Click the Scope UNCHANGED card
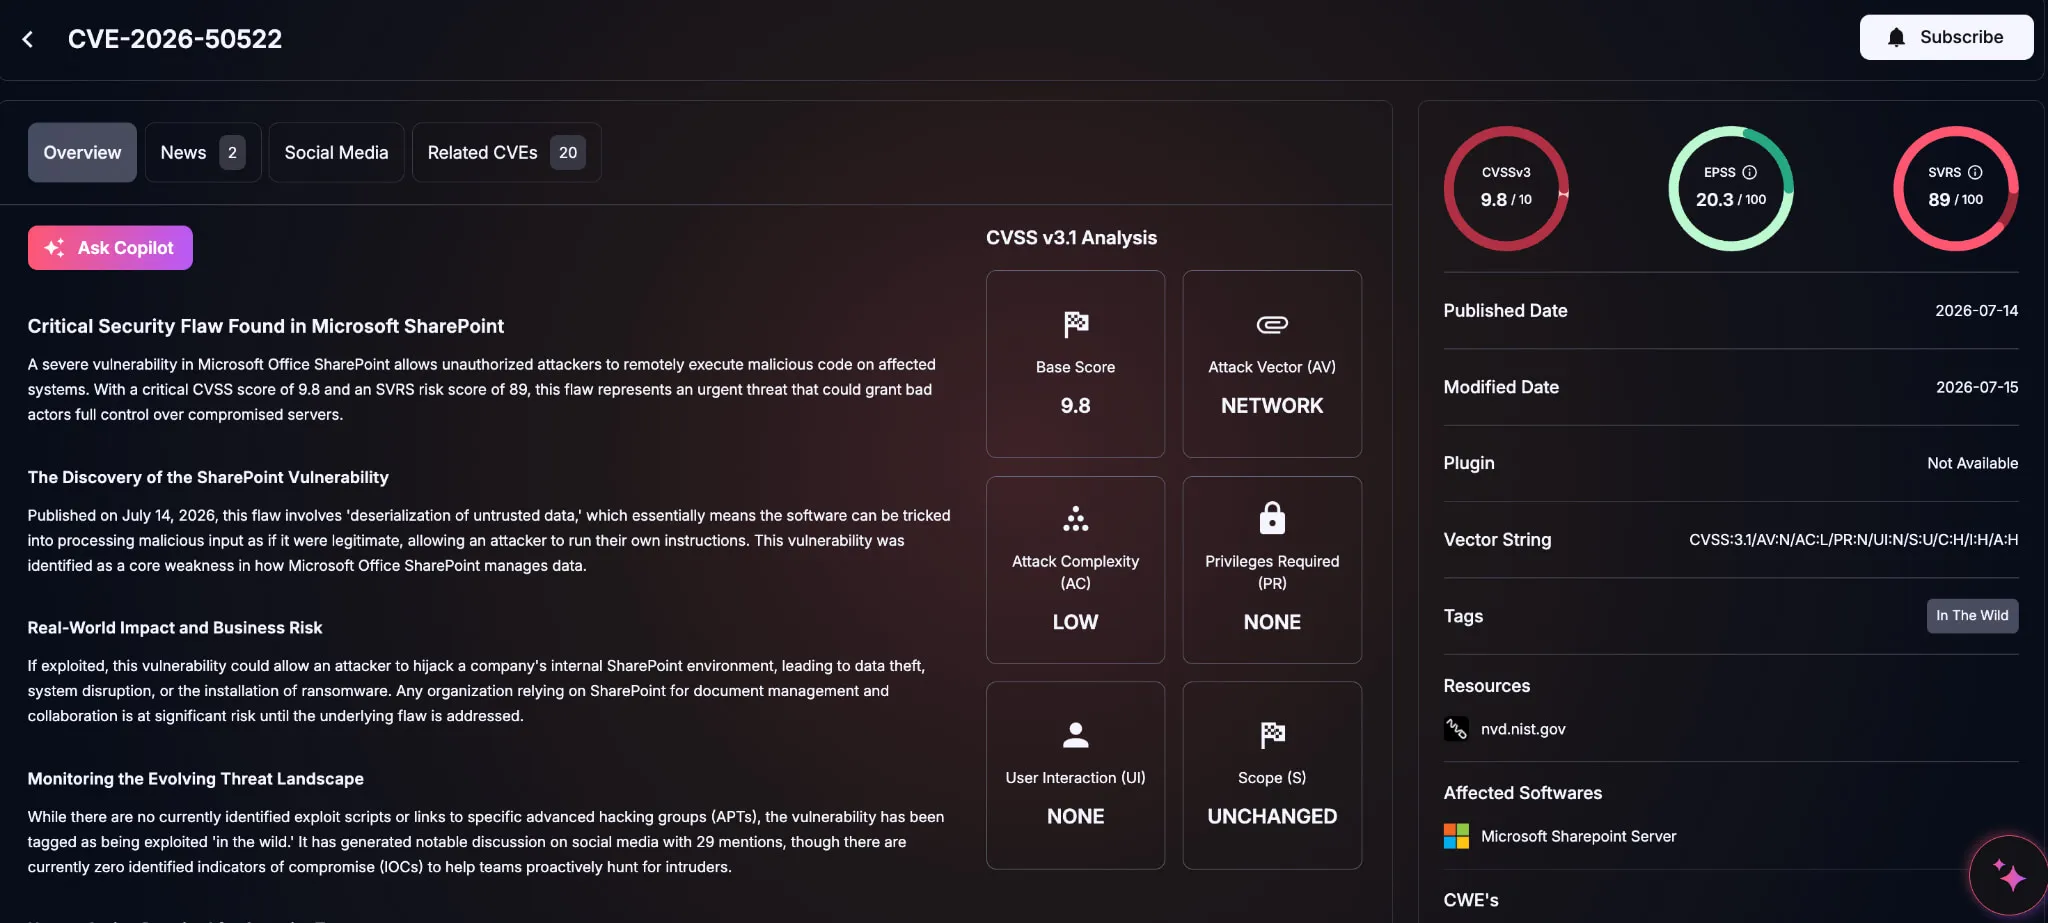This screenshot has width=2048, height=923. pos(1272,775)
